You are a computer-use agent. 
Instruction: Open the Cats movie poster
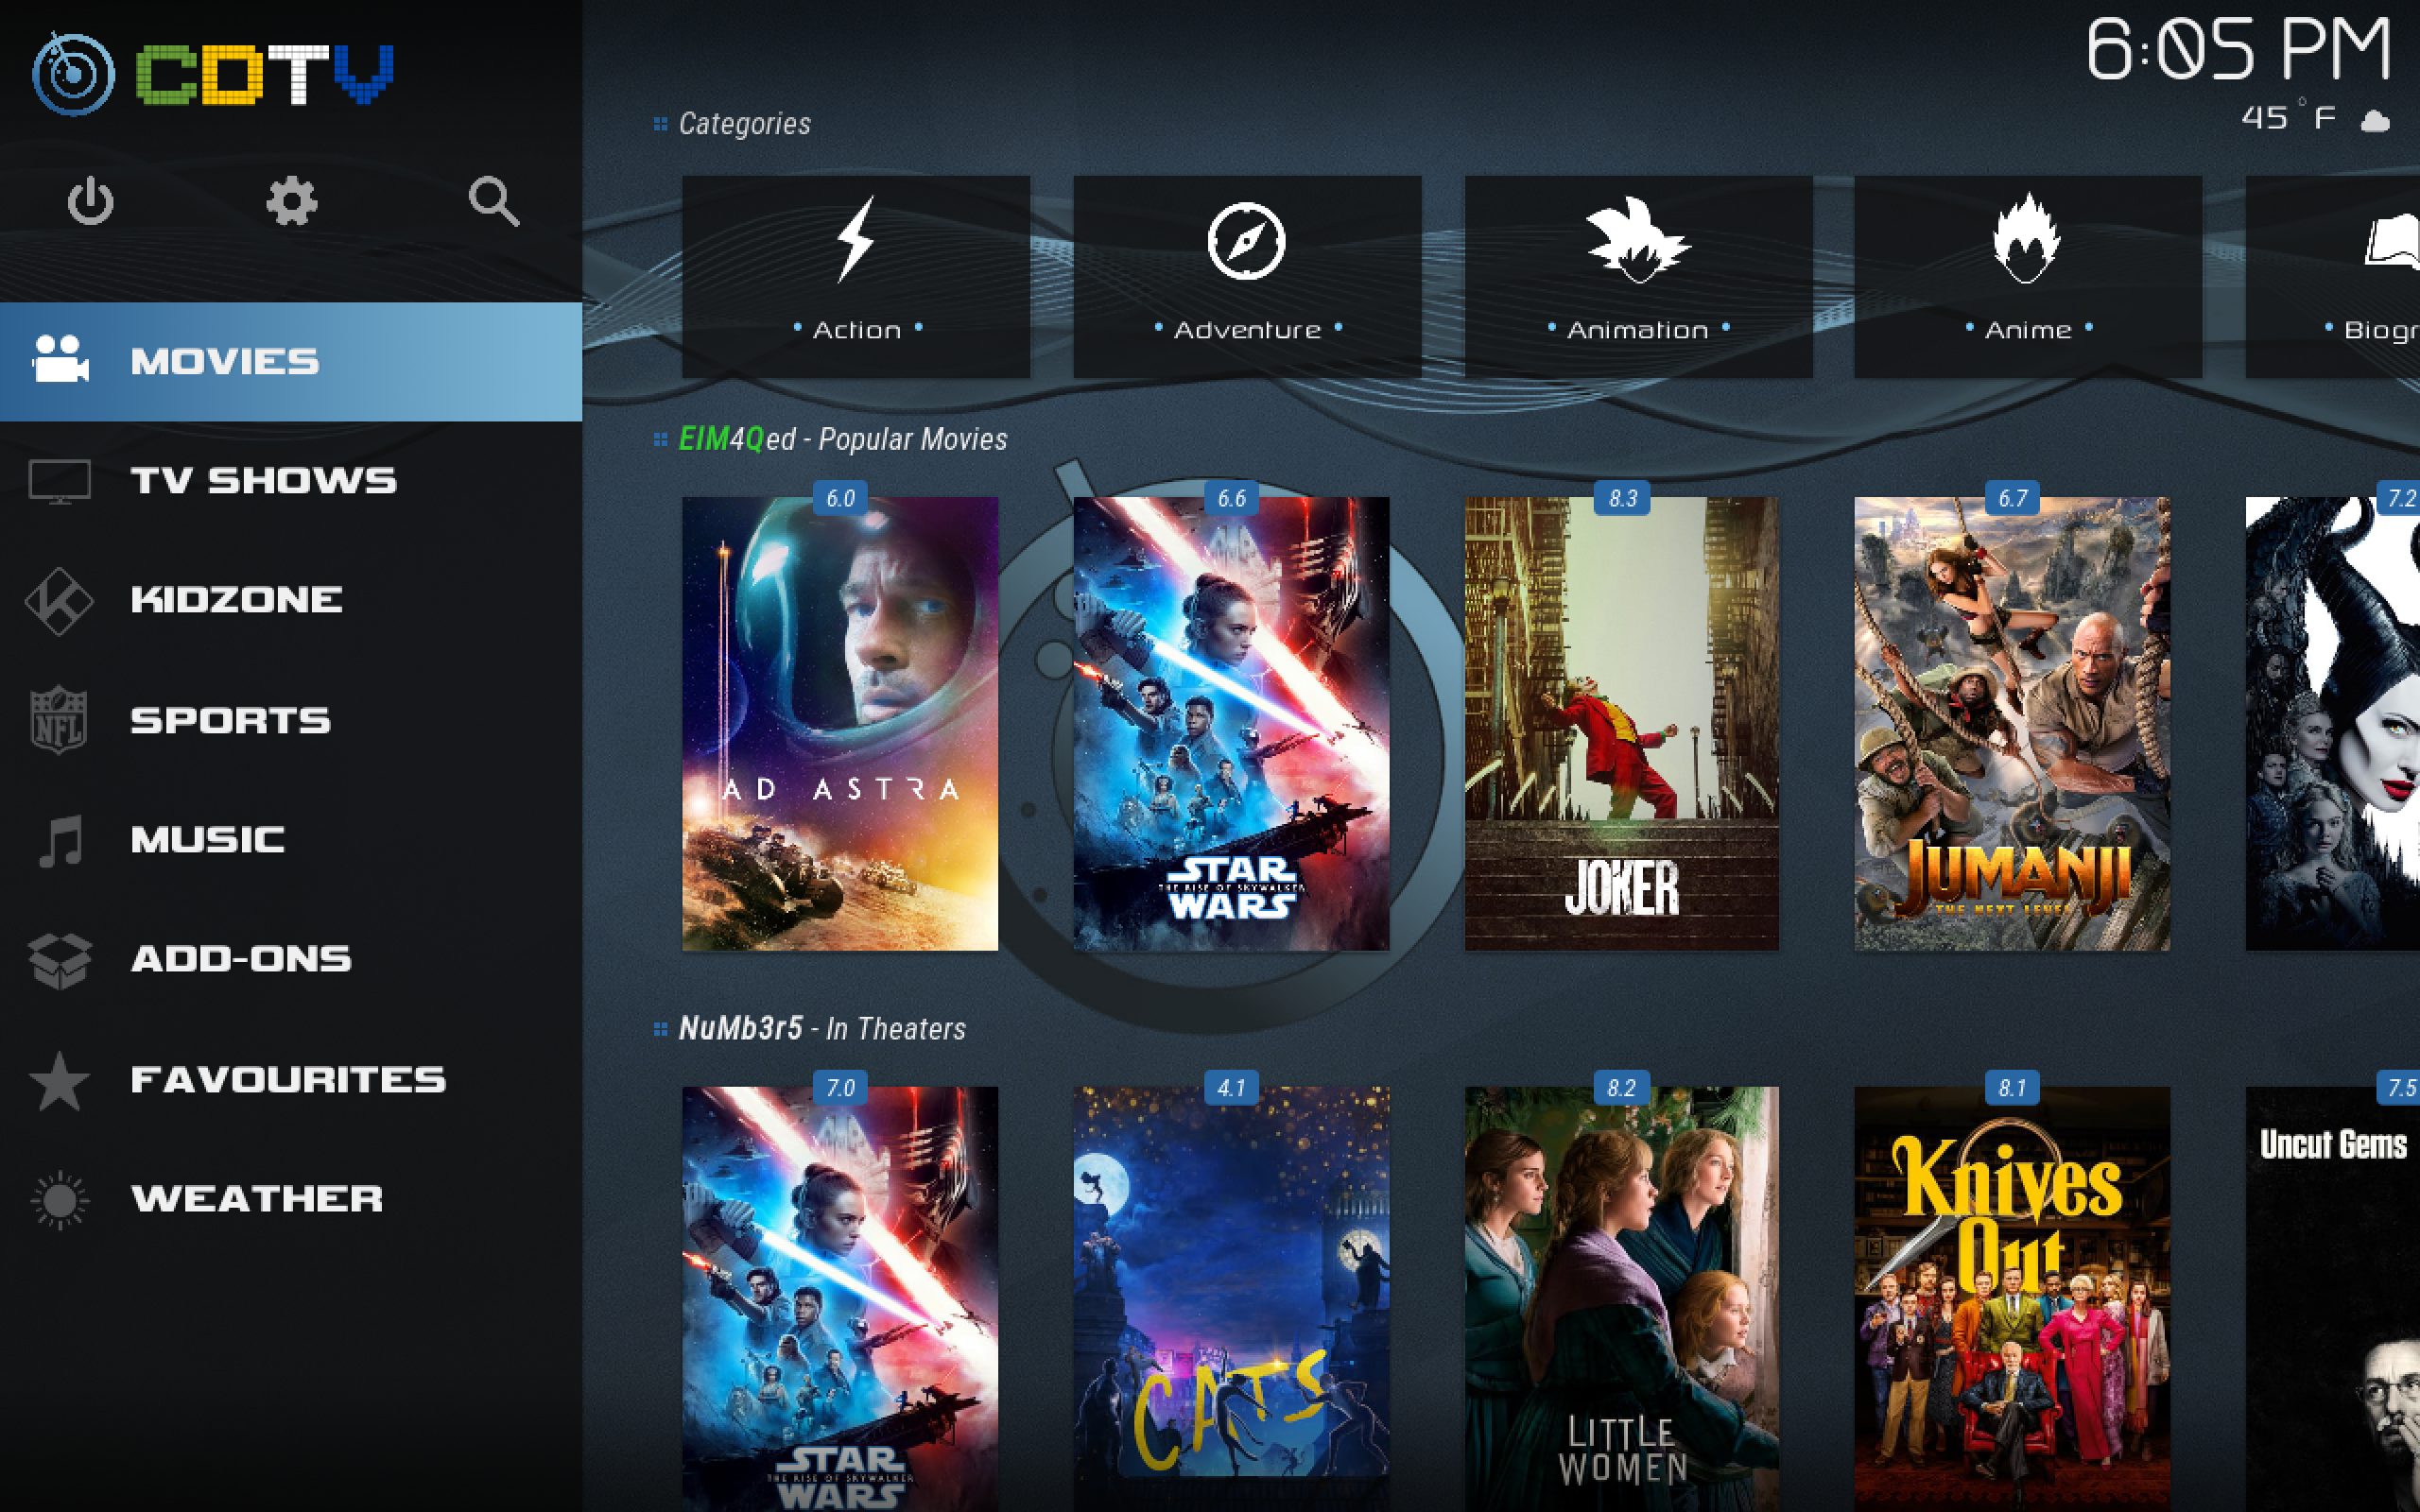click(x=1231, y=1299)
